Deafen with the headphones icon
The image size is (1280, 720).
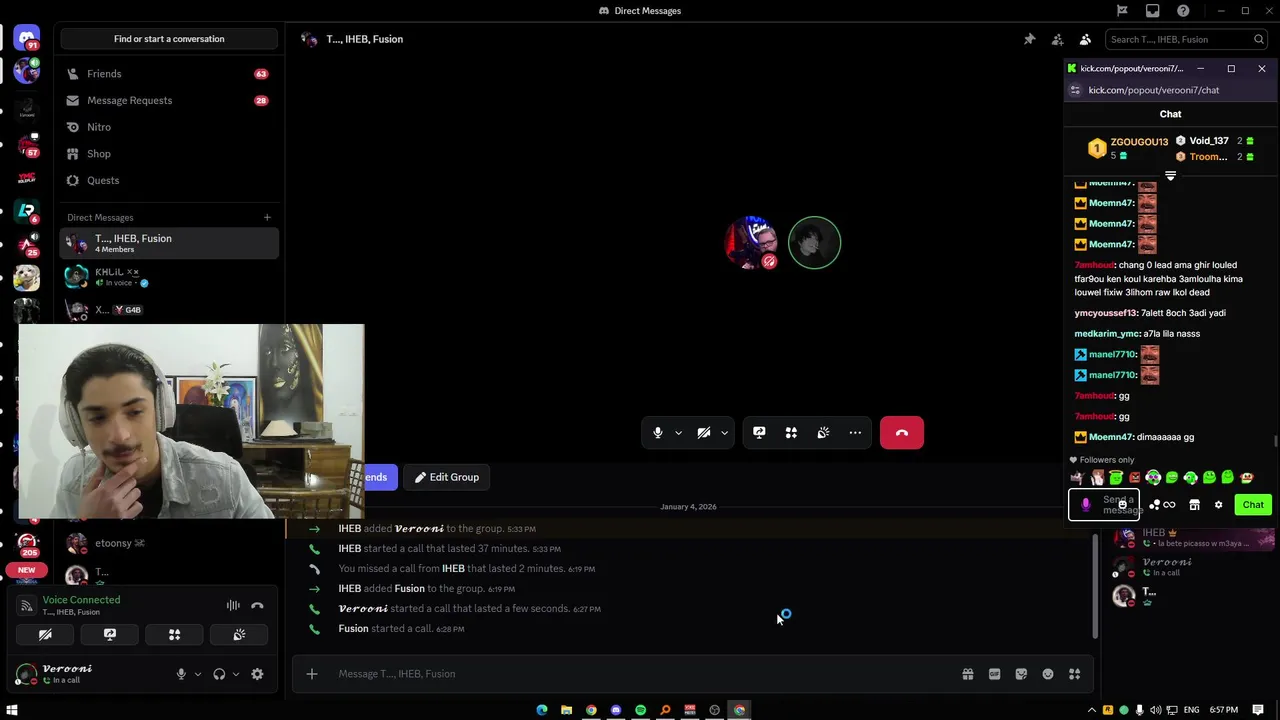coord(219,674)
